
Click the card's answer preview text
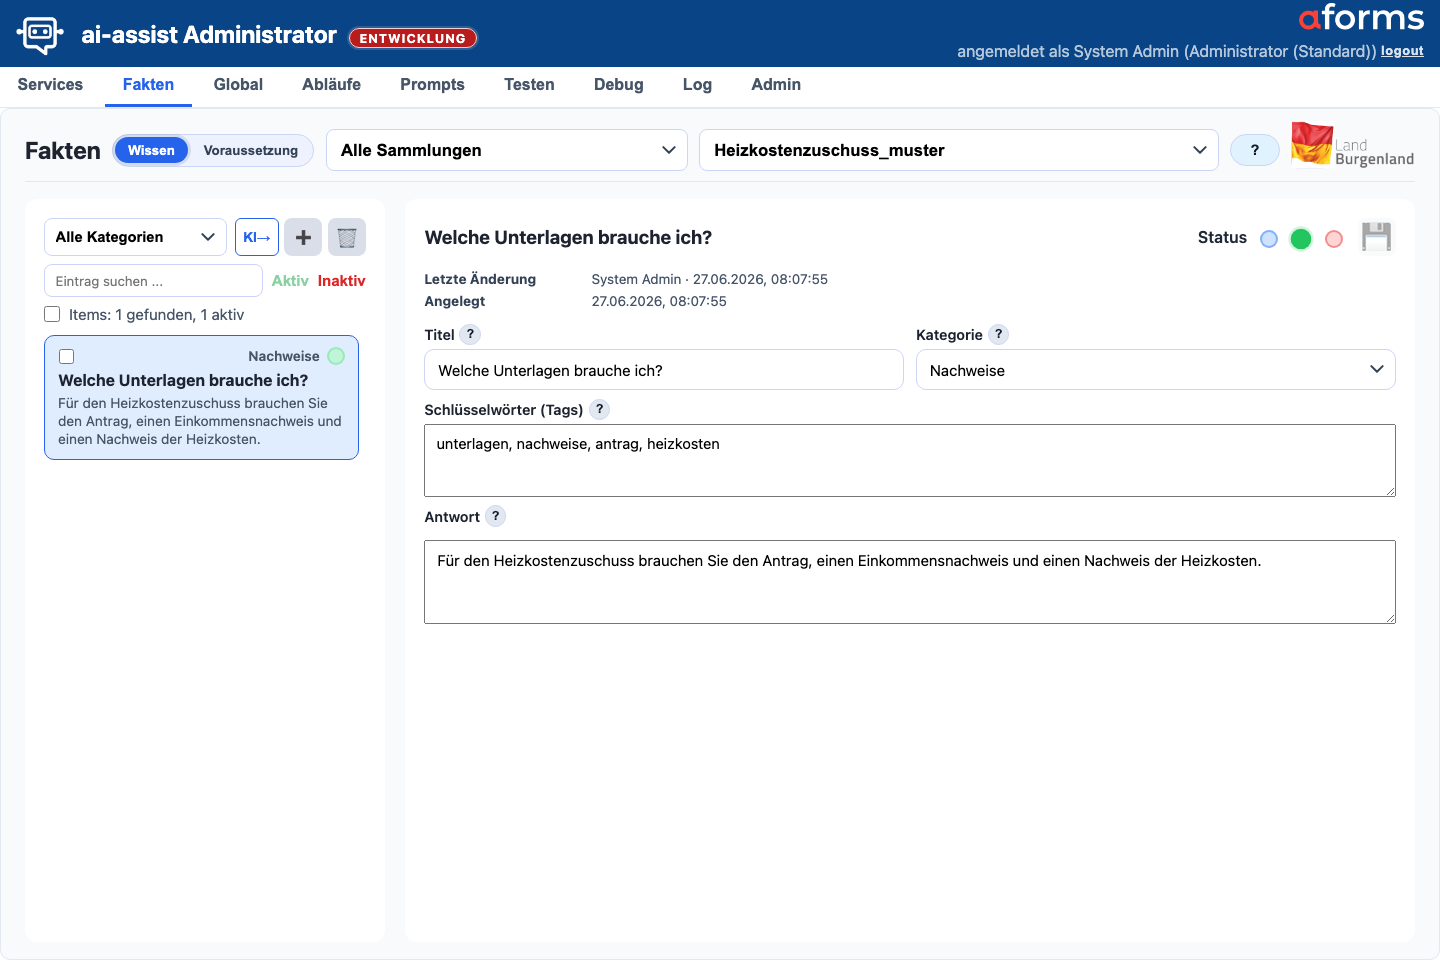pos(200,421)
